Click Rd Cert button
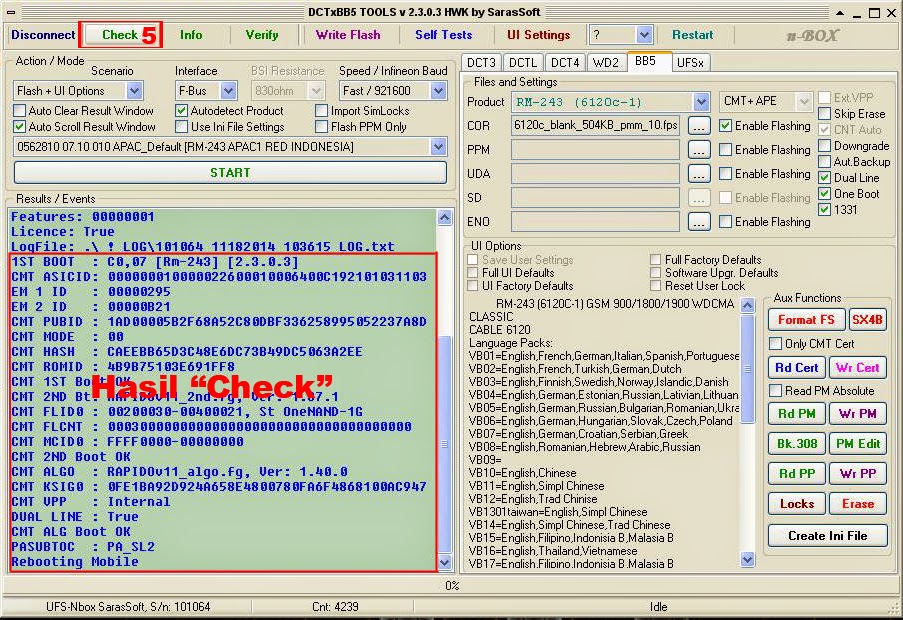Screen dimensions: 903x620 pos(797,367)
